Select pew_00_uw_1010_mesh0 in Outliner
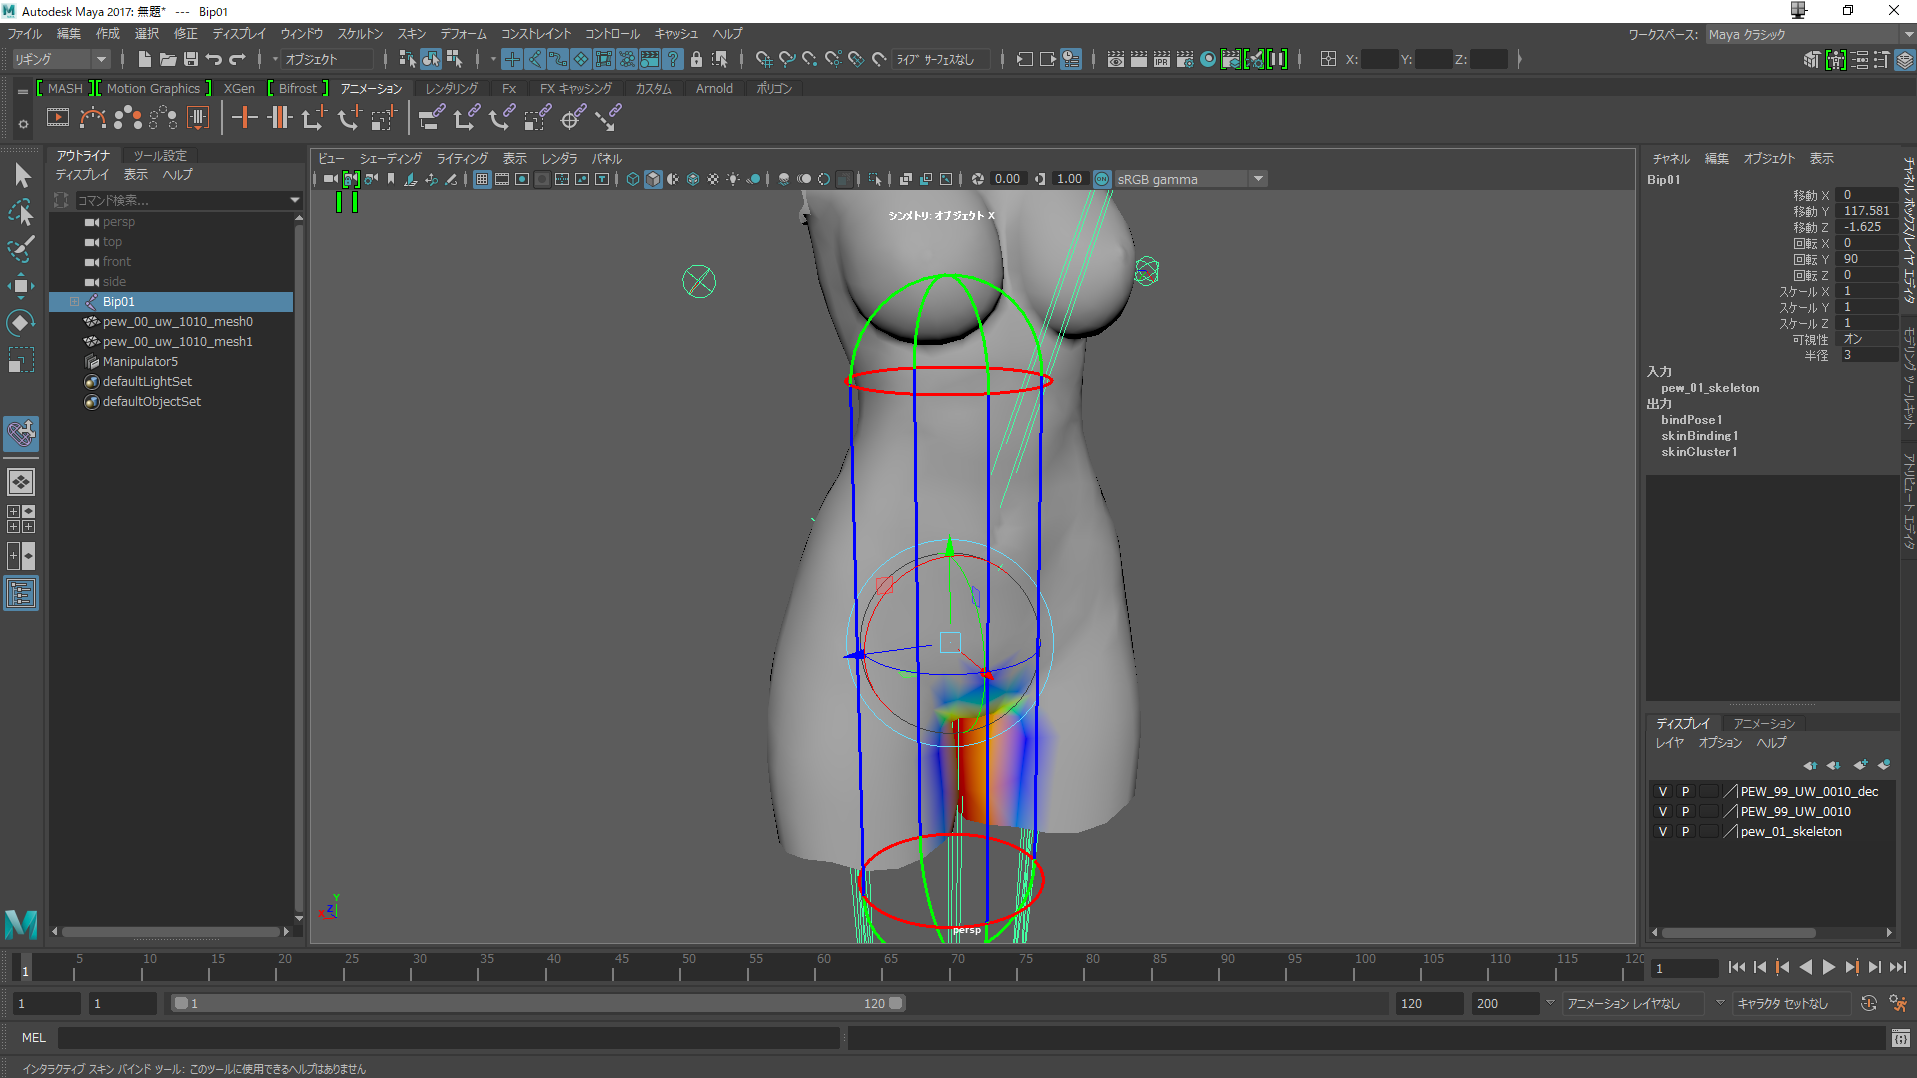The width and height of the screenshot is (1917, 1078). coord(177,322)
